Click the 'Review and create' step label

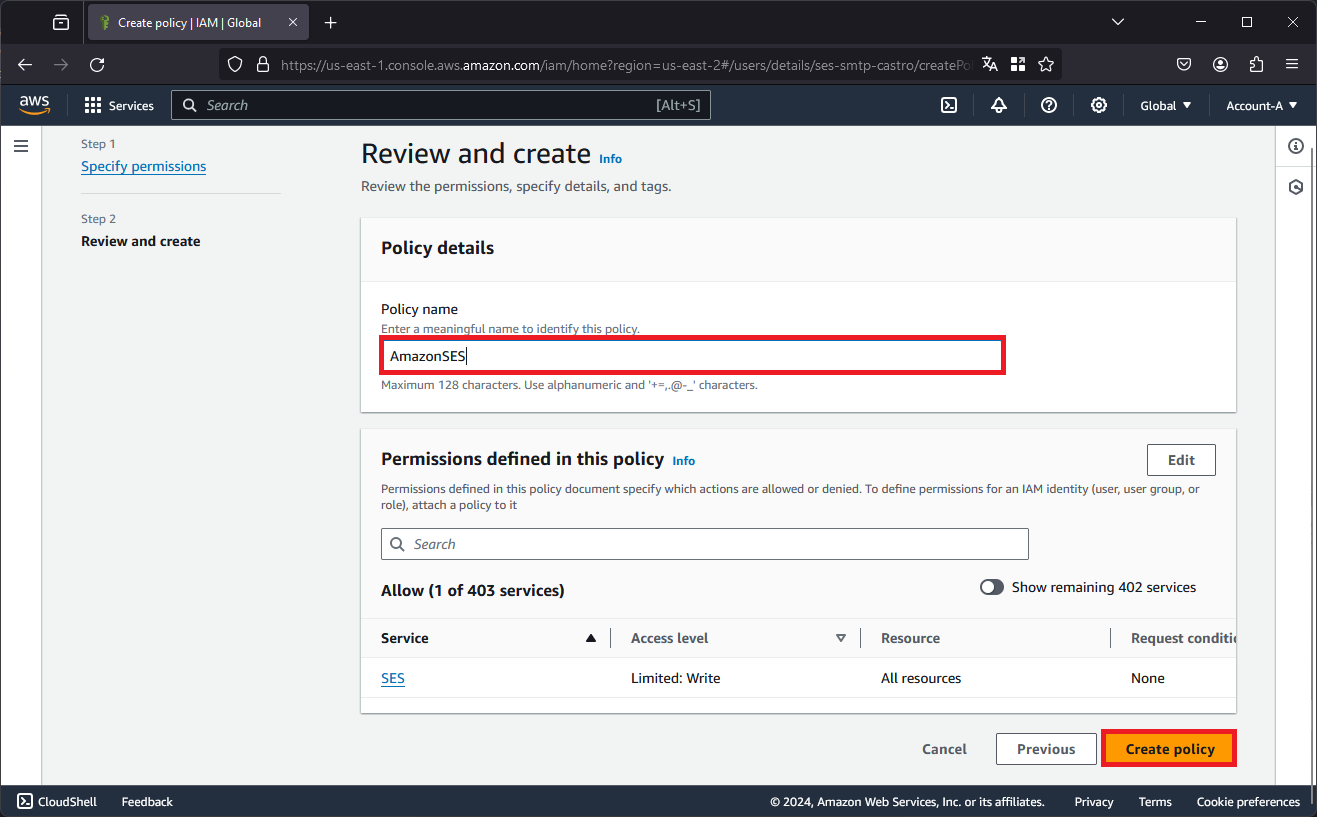pos(141,241)
